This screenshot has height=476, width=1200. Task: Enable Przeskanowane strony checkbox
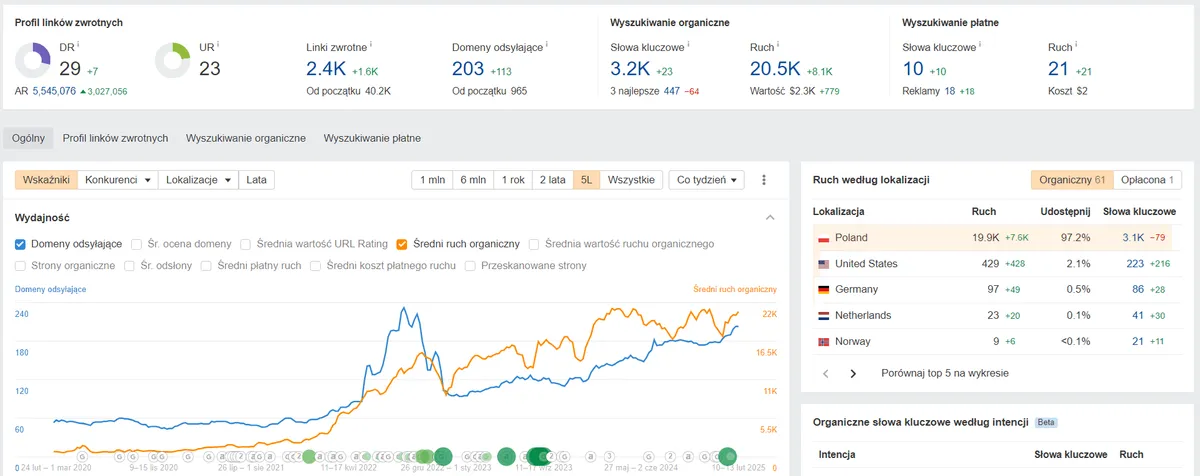(x=471, y=266)
